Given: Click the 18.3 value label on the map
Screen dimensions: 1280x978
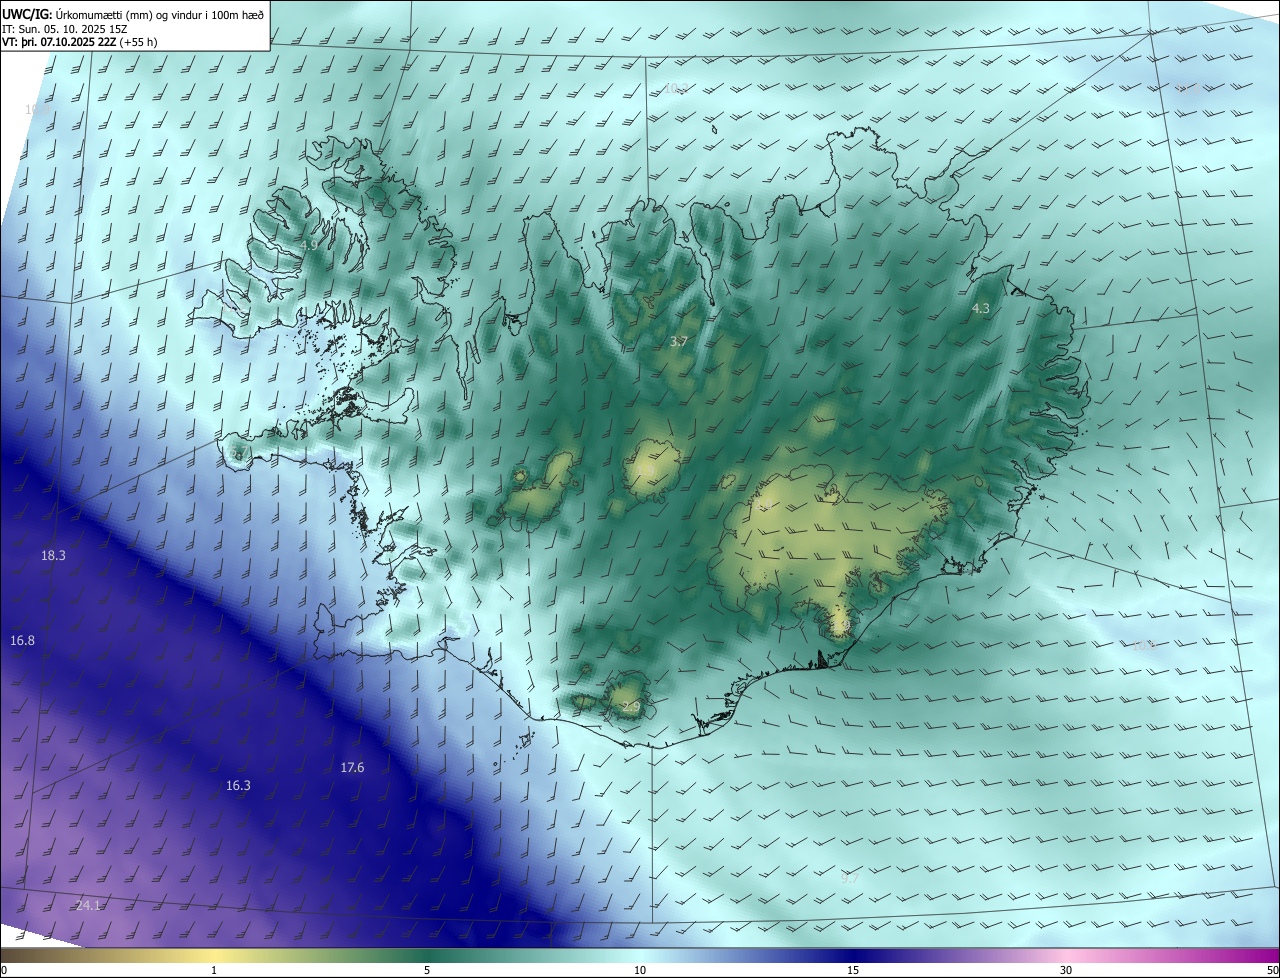Looking at the screenshot, I should pyautogui.click(x=53, y=555).
